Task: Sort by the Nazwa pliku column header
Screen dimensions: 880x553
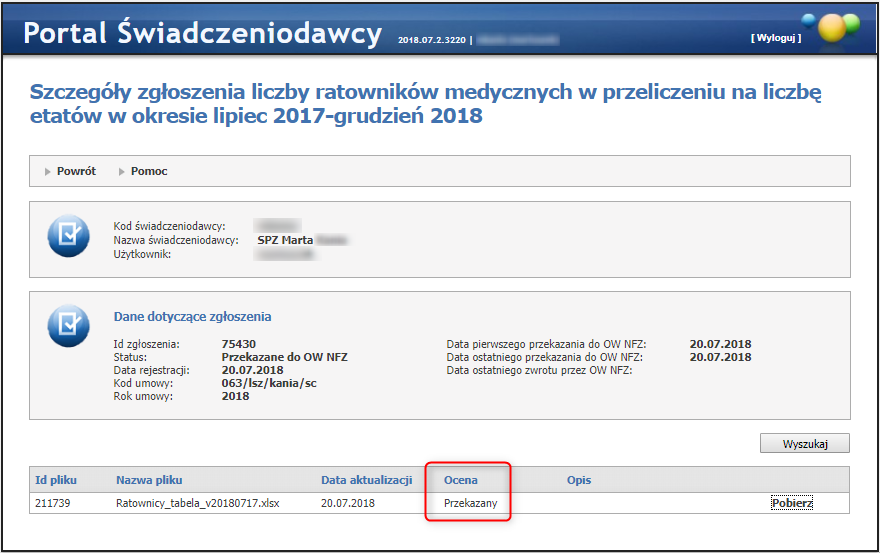Action: coord(149,480)
